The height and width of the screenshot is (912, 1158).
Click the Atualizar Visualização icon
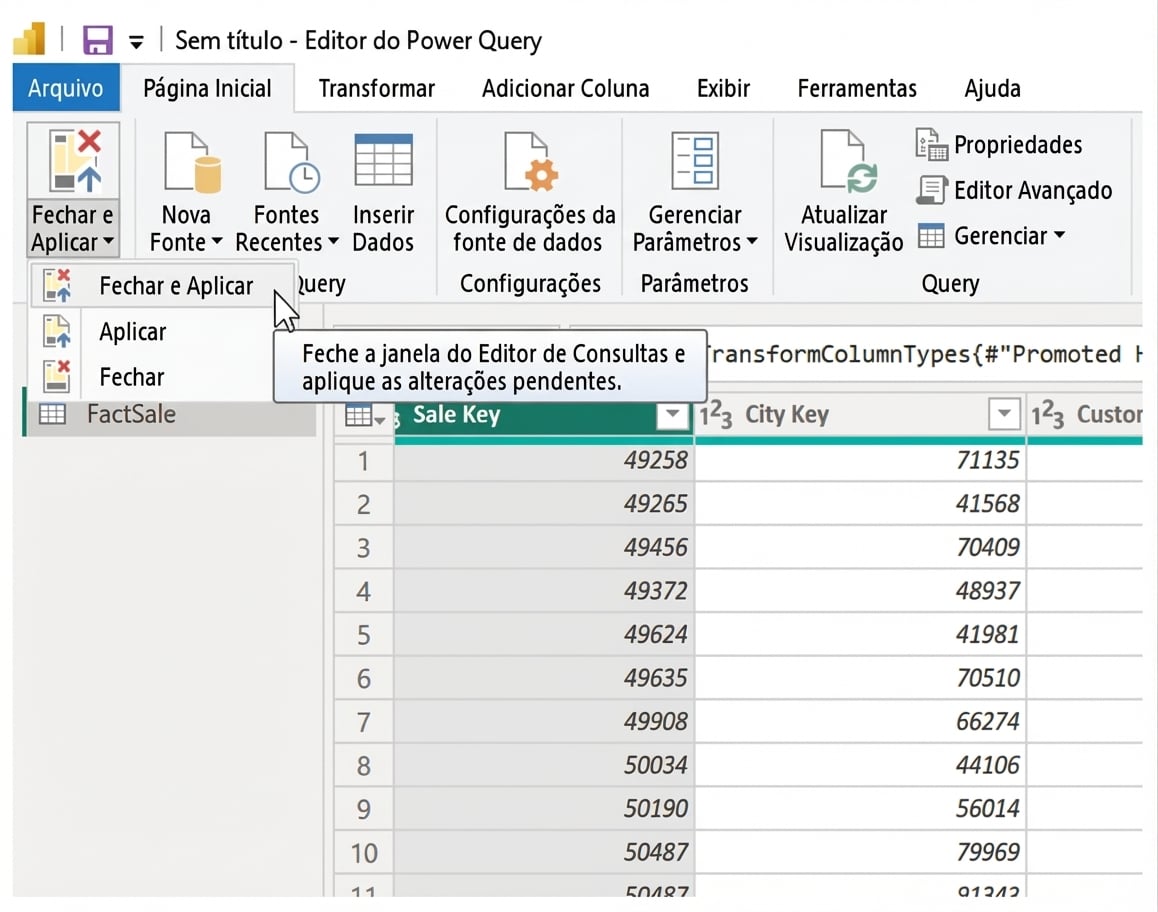(x=845, y=163)
